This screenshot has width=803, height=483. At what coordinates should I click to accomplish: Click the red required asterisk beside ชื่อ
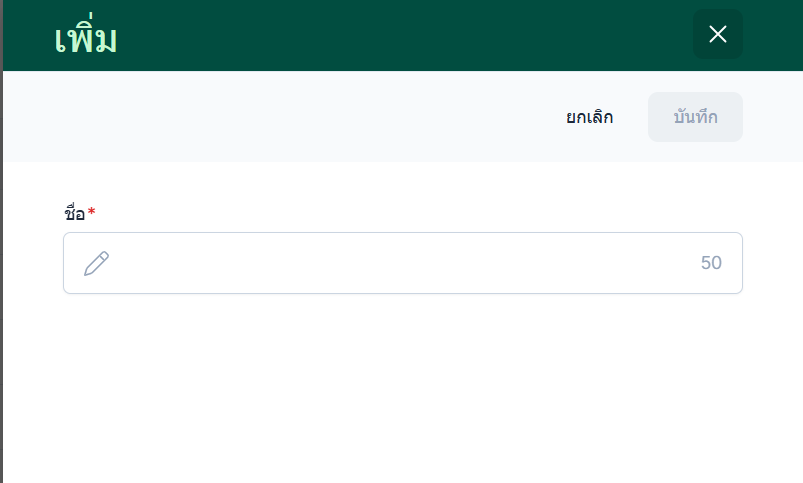[x=92, y=212]
